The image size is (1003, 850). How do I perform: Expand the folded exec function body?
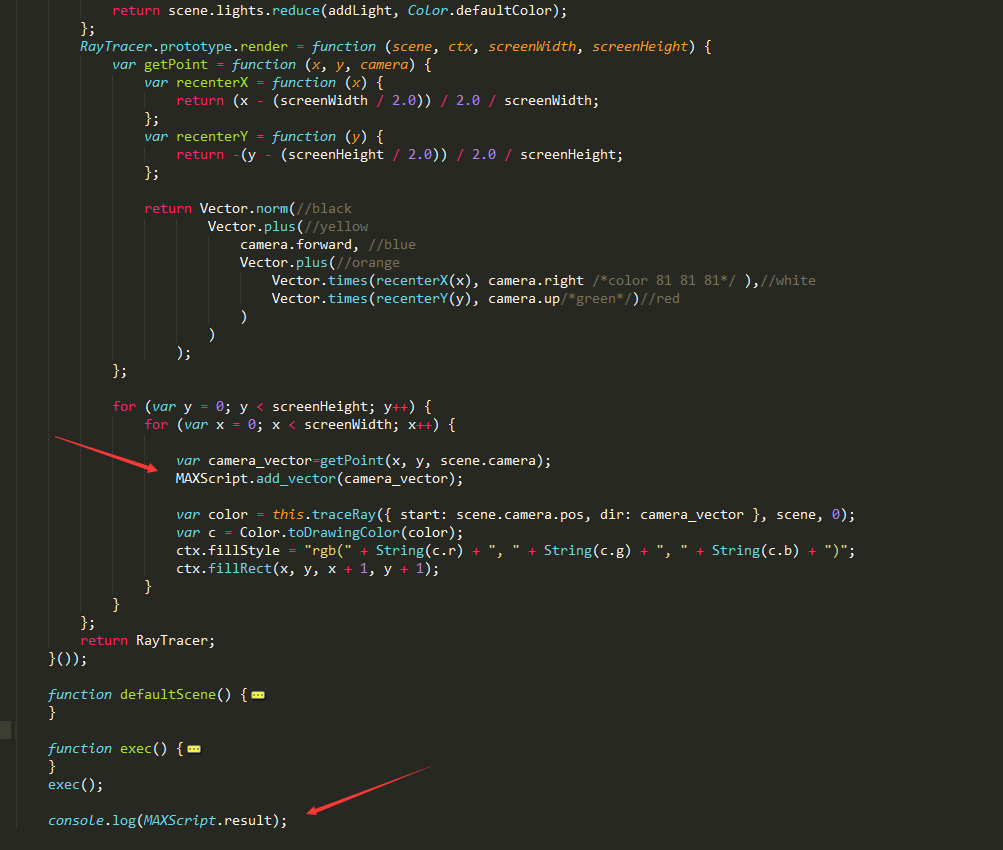point(194,749)
